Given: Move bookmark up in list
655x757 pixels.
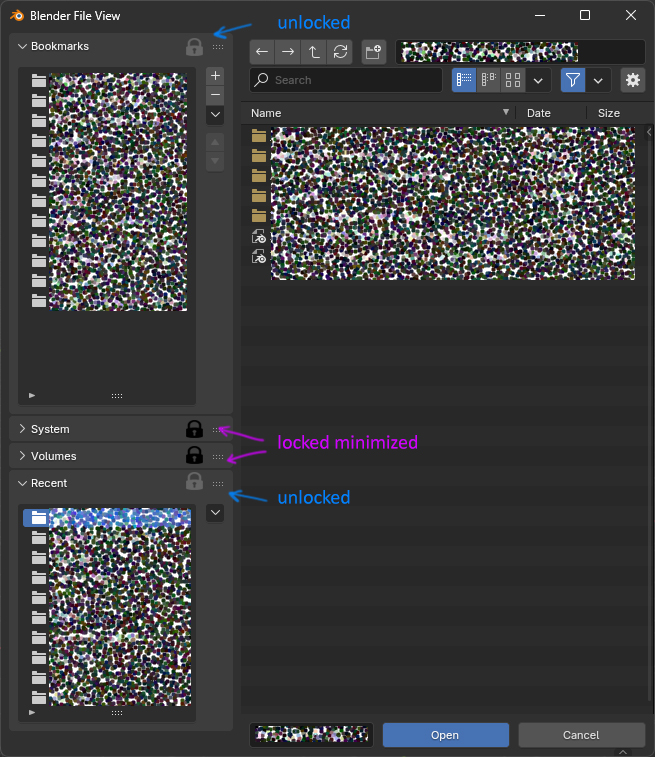Looking at the screenshot, I should [x=215, y=142].
